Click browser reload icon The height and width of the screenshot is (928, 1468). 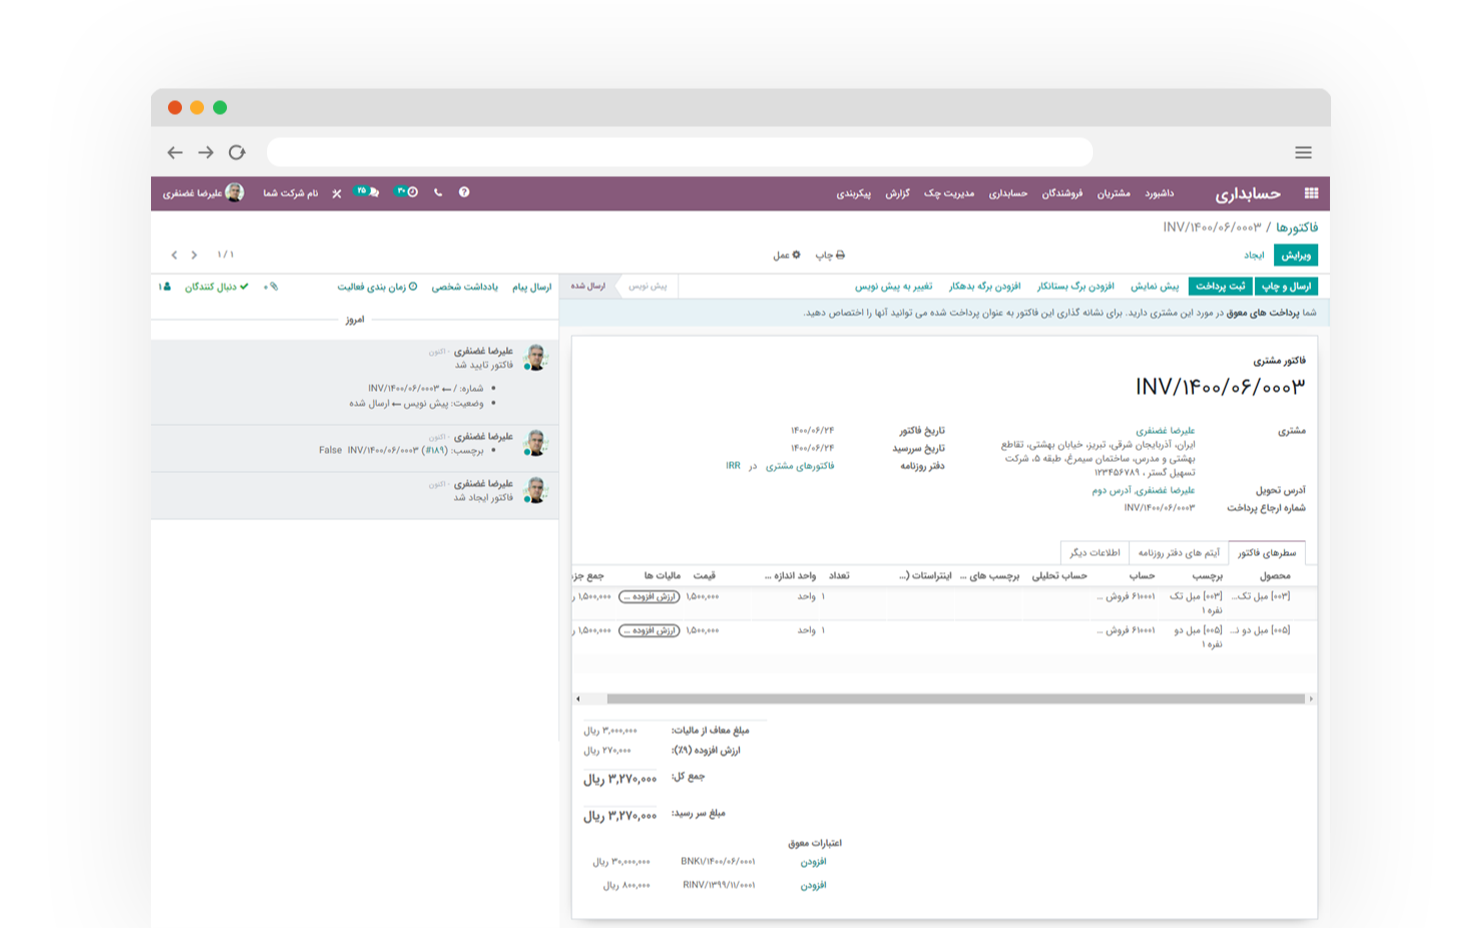pyautogui.click(x=237, y=153)
